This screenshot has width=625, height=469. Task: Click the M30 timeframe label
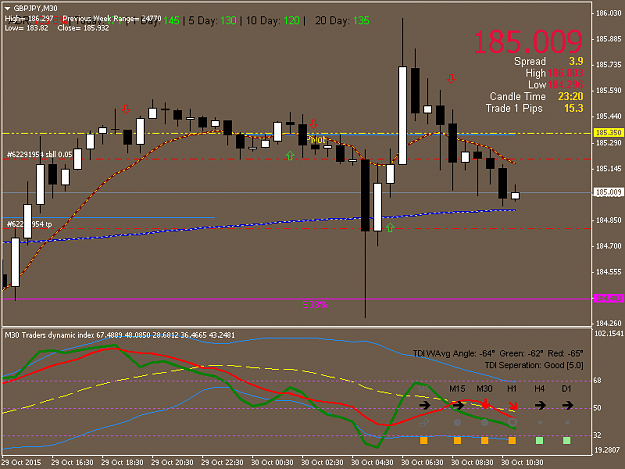(484, 389)
